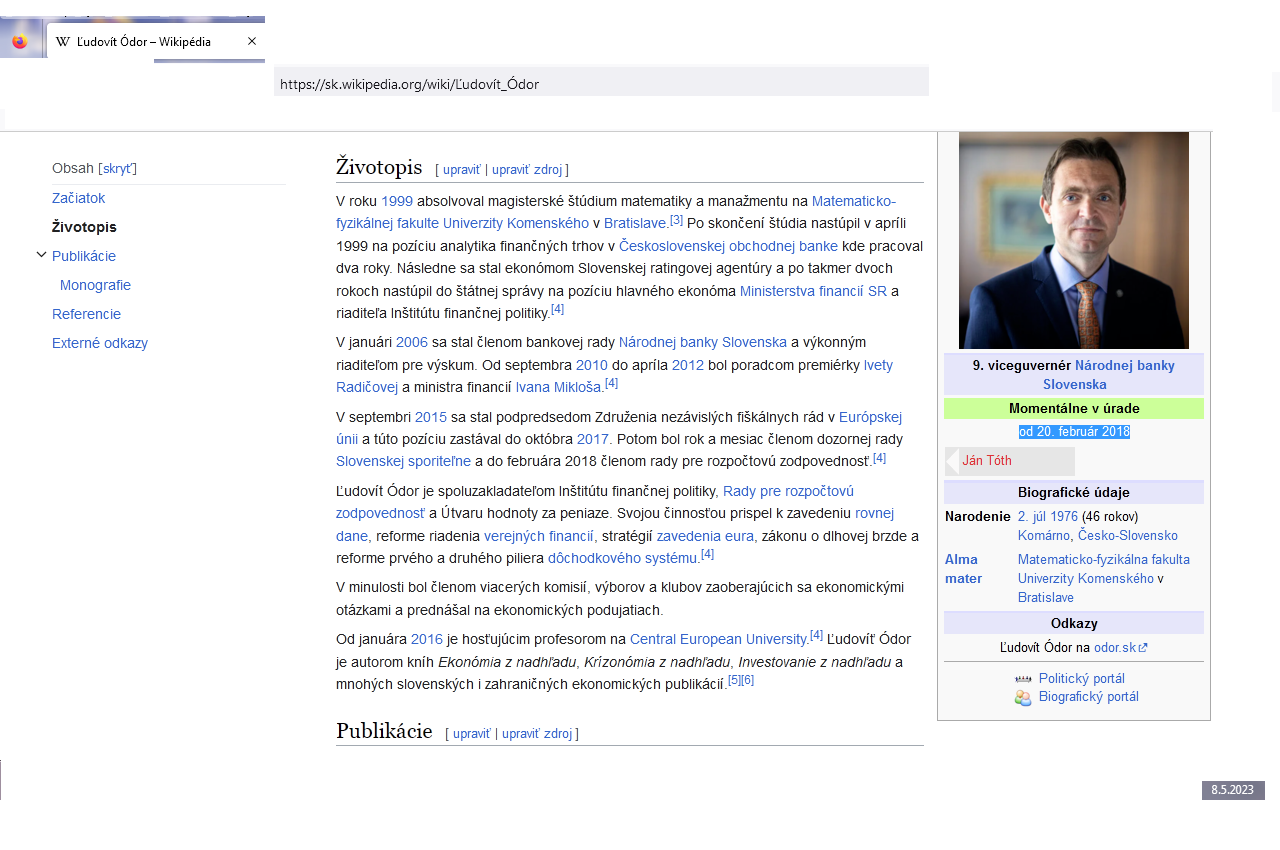Collapse the Publikácie section in the contents
Image resolution: width=1280 pixels, height=850 pixels.
click(x=41, y=255)
